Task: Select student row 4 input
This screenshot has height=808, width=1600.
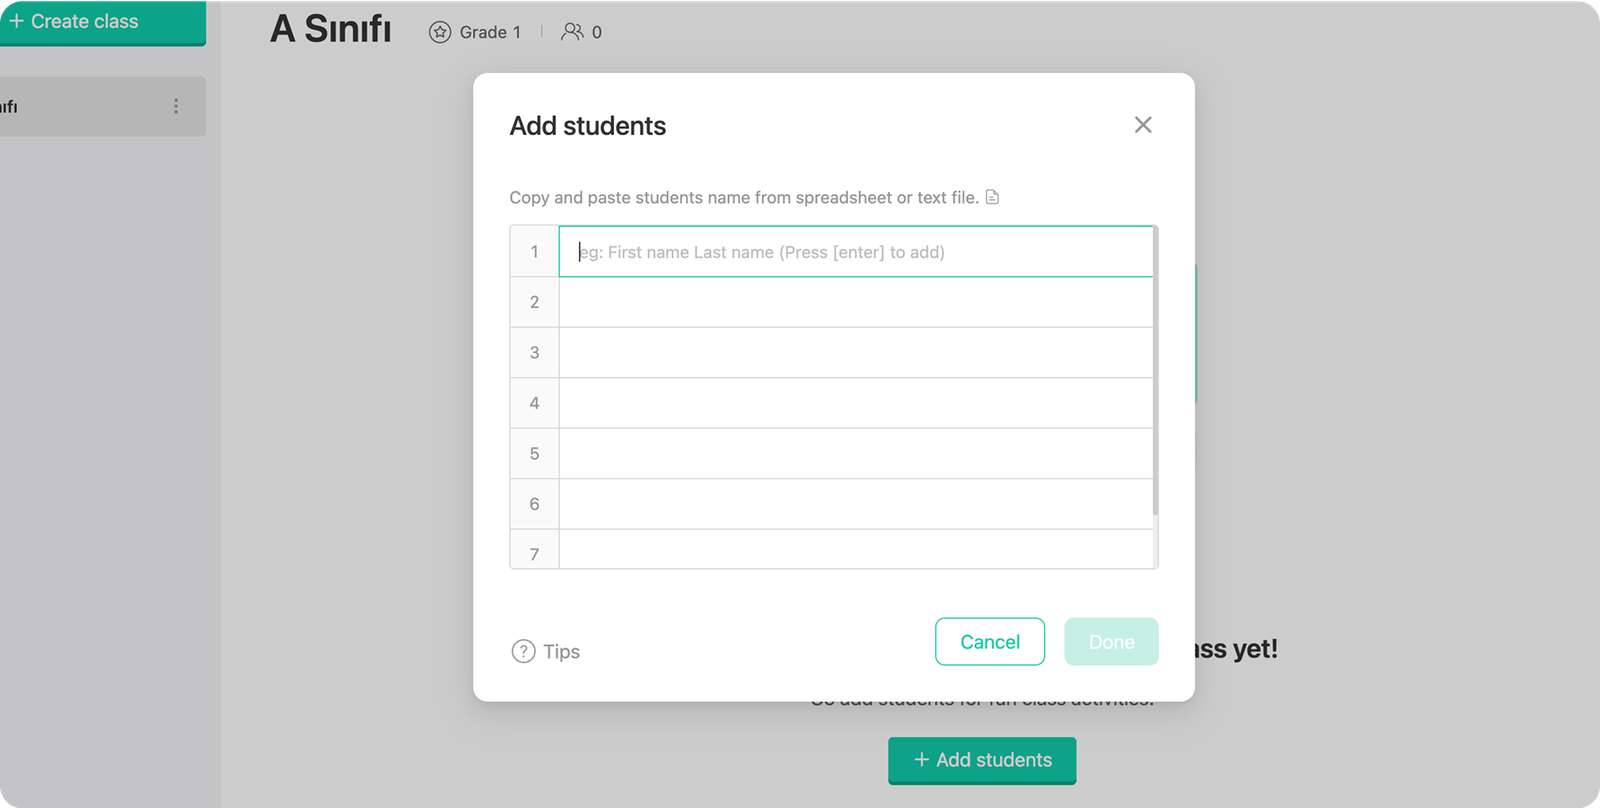Action: click(855, 403)
